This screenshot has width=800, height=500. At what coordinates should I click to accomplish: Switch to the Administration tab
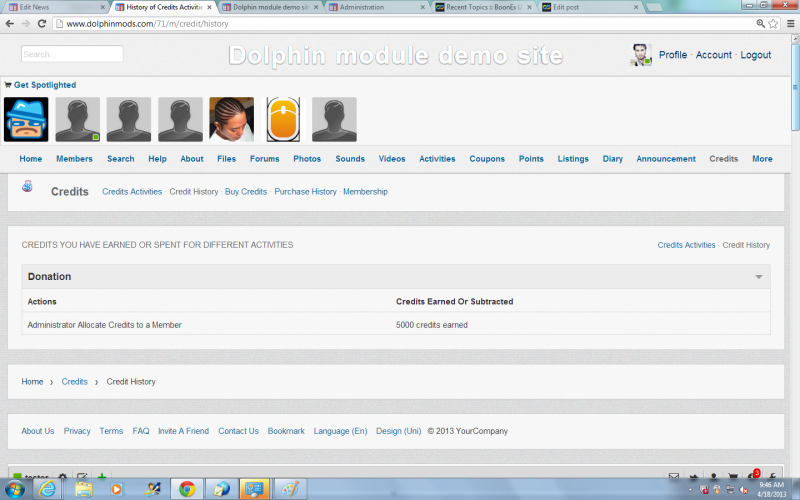(375, 7)
